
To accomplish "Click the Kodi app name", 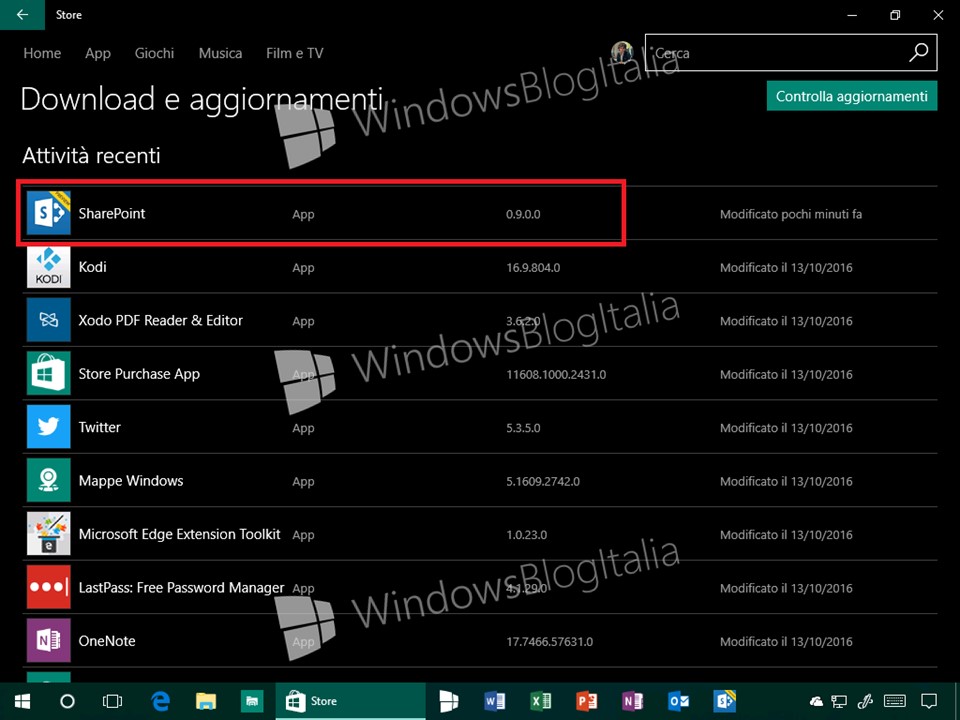I will point(92,267).
